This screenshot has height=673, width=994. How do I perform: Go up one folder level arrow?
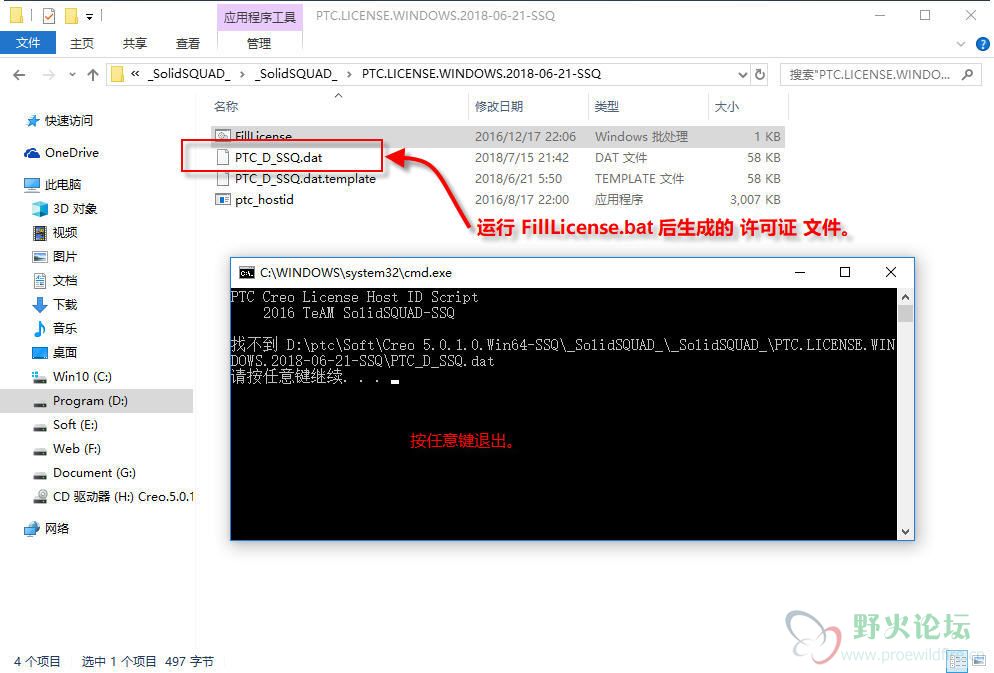(x=93, y=75)
